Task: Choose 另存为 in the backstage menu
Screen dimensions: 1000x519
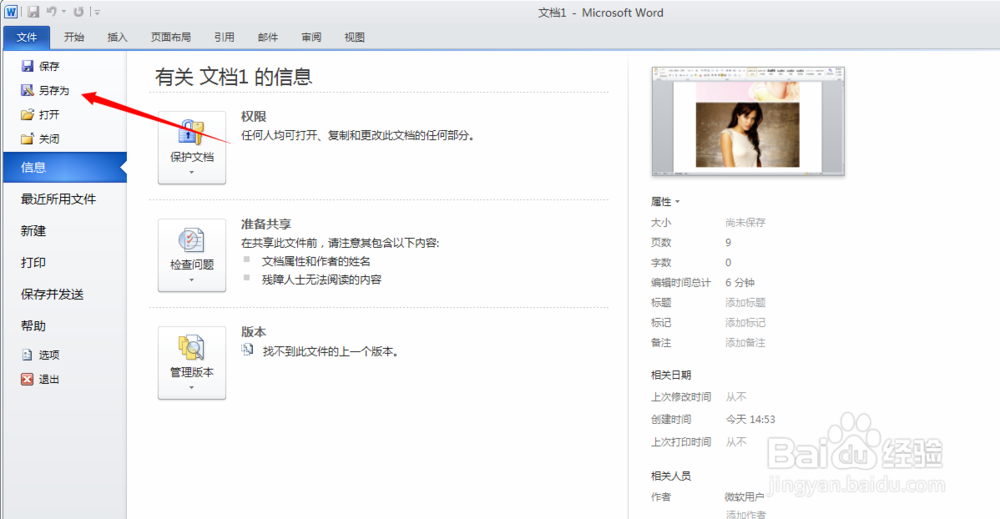Action: coord(45,90)
